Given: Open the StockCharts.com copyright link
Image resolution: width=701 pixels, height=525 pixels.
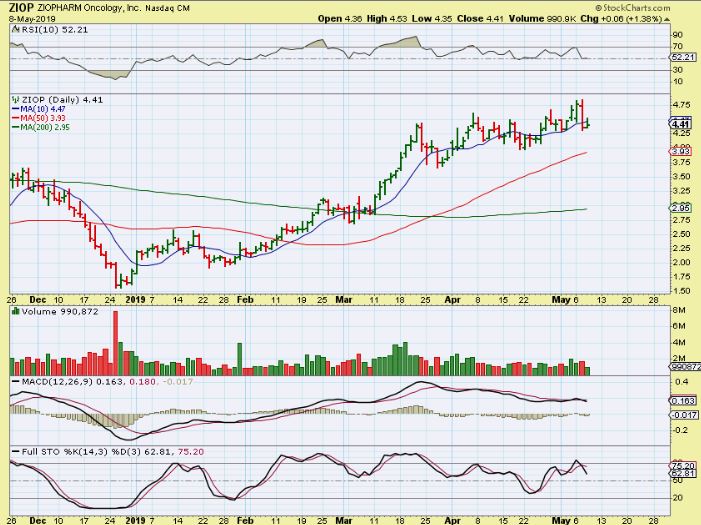Looking at the screenshot, I should (633, 8).
